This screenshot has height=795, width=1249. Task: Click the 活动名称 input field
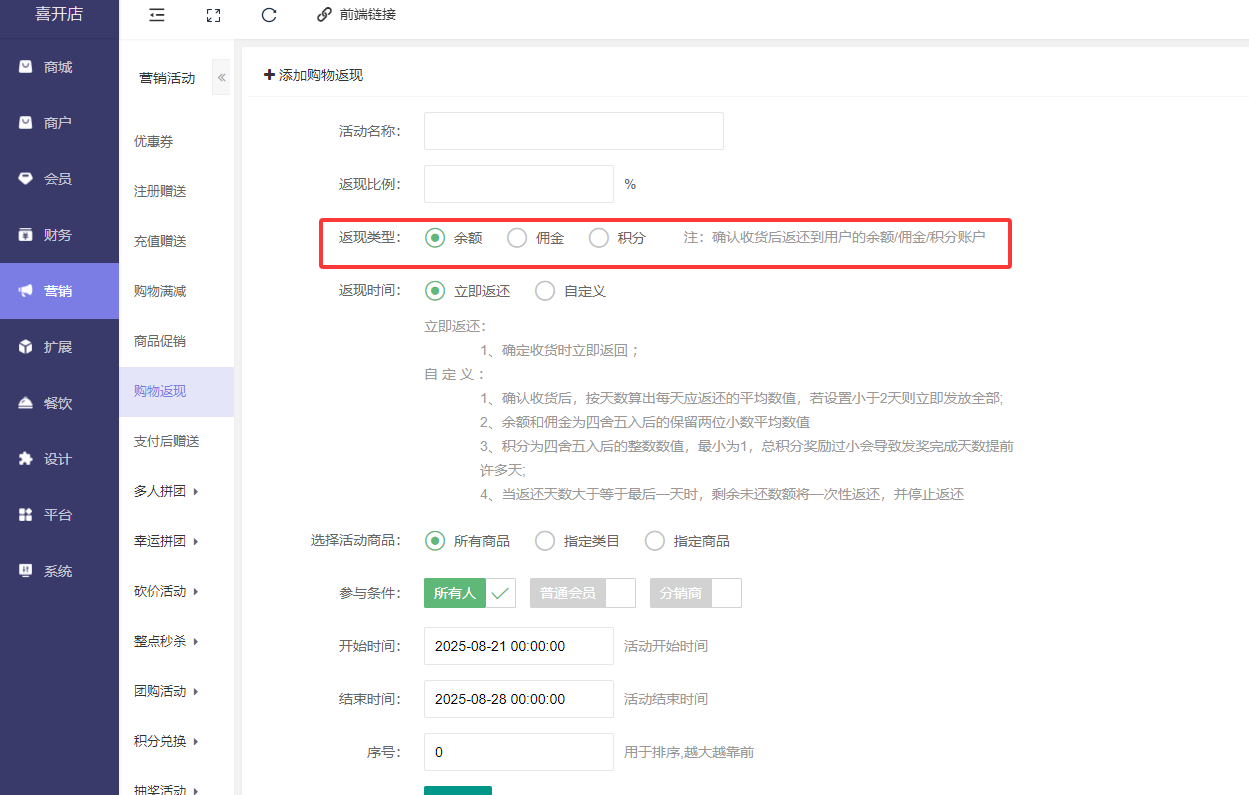point(574,131)
